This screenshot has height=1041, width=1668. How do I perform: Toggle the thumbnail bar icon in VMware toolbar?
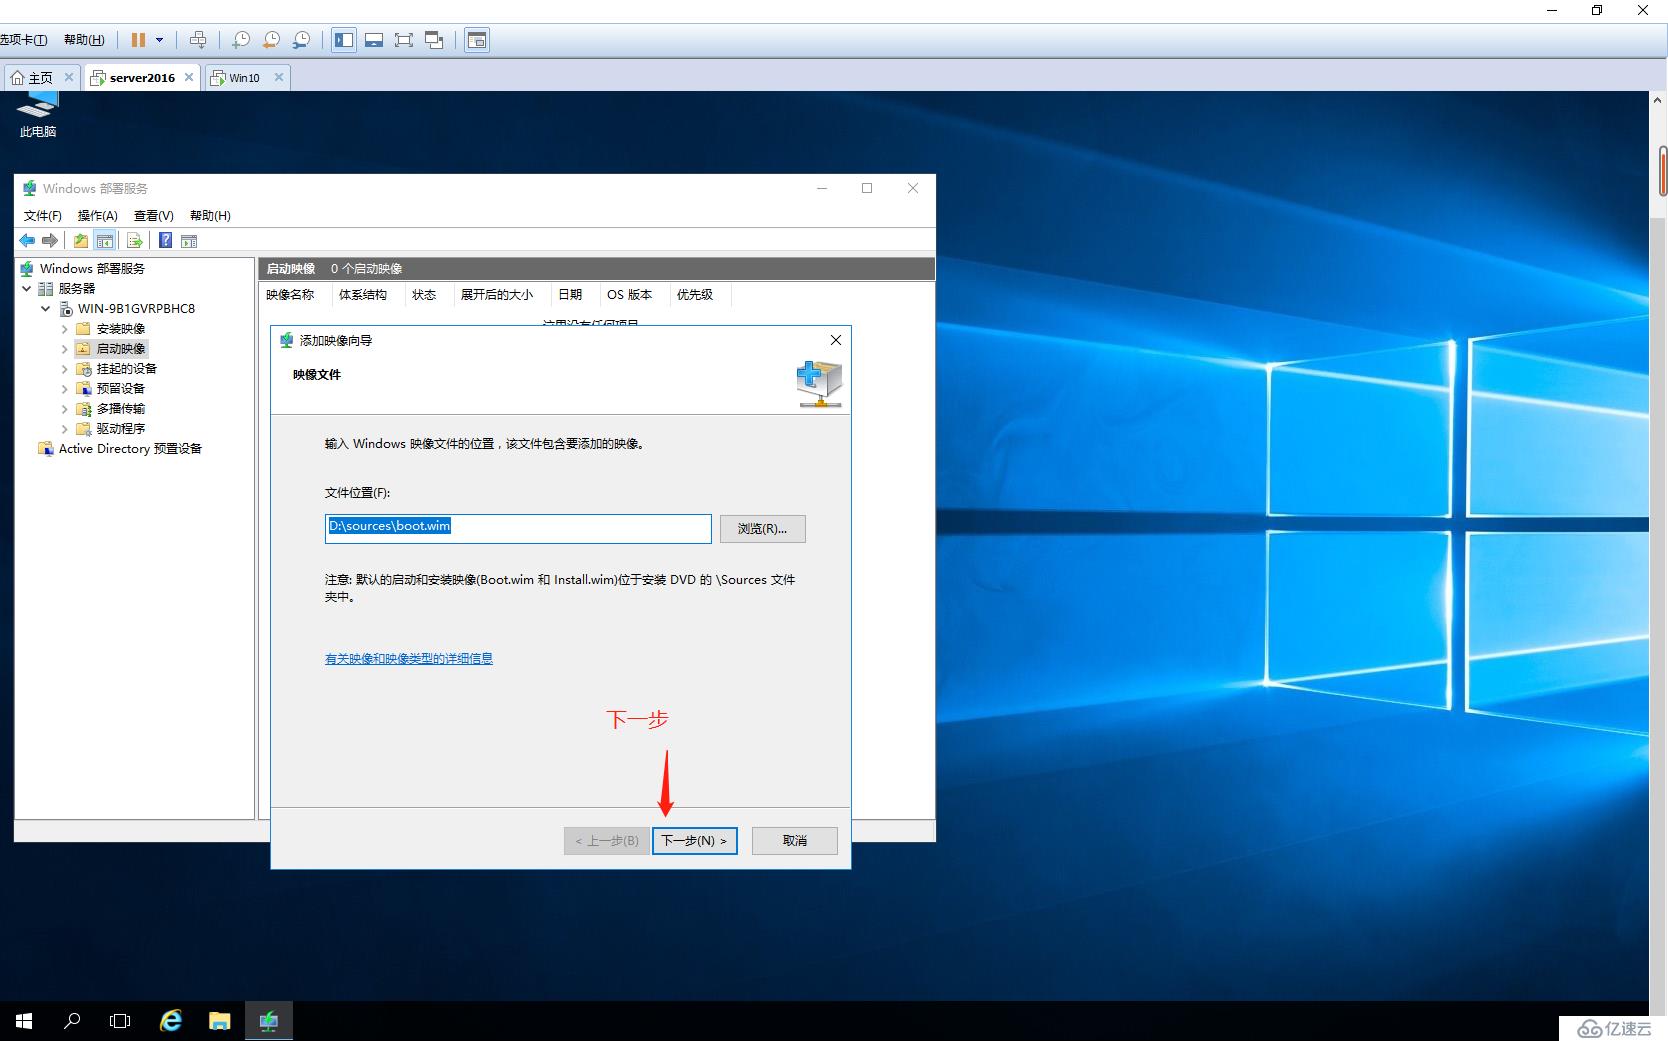point(374,40)
